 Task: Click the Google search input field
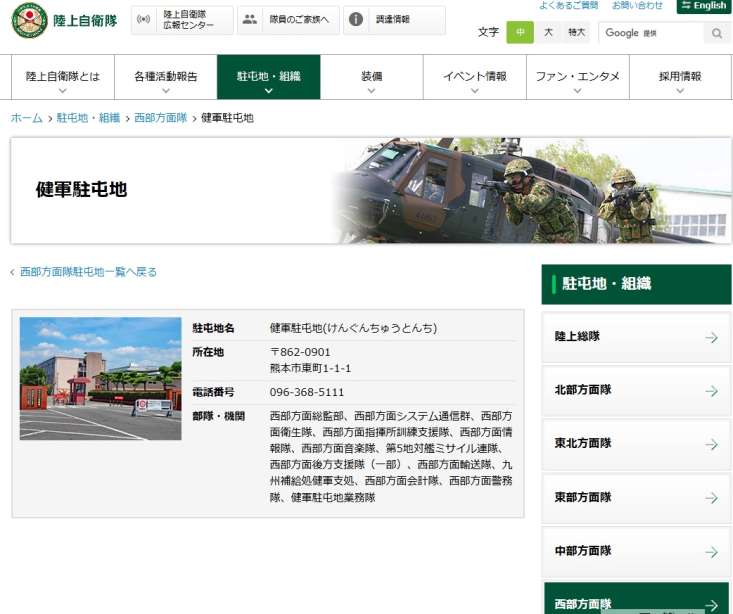650,33
